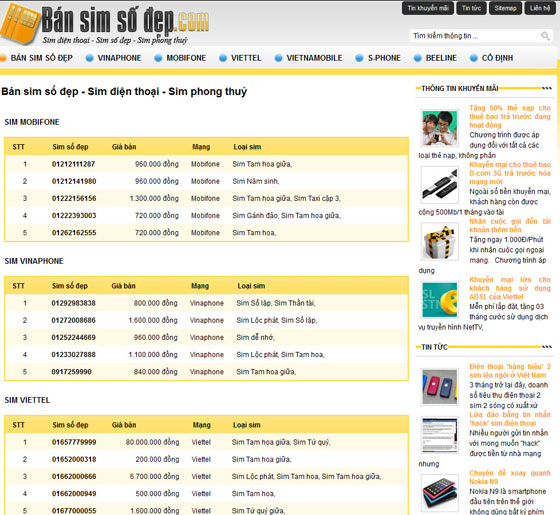This screenshot has height=515, width=560.
Task: Select sim number 01222393003
Action: coord(74,215)
